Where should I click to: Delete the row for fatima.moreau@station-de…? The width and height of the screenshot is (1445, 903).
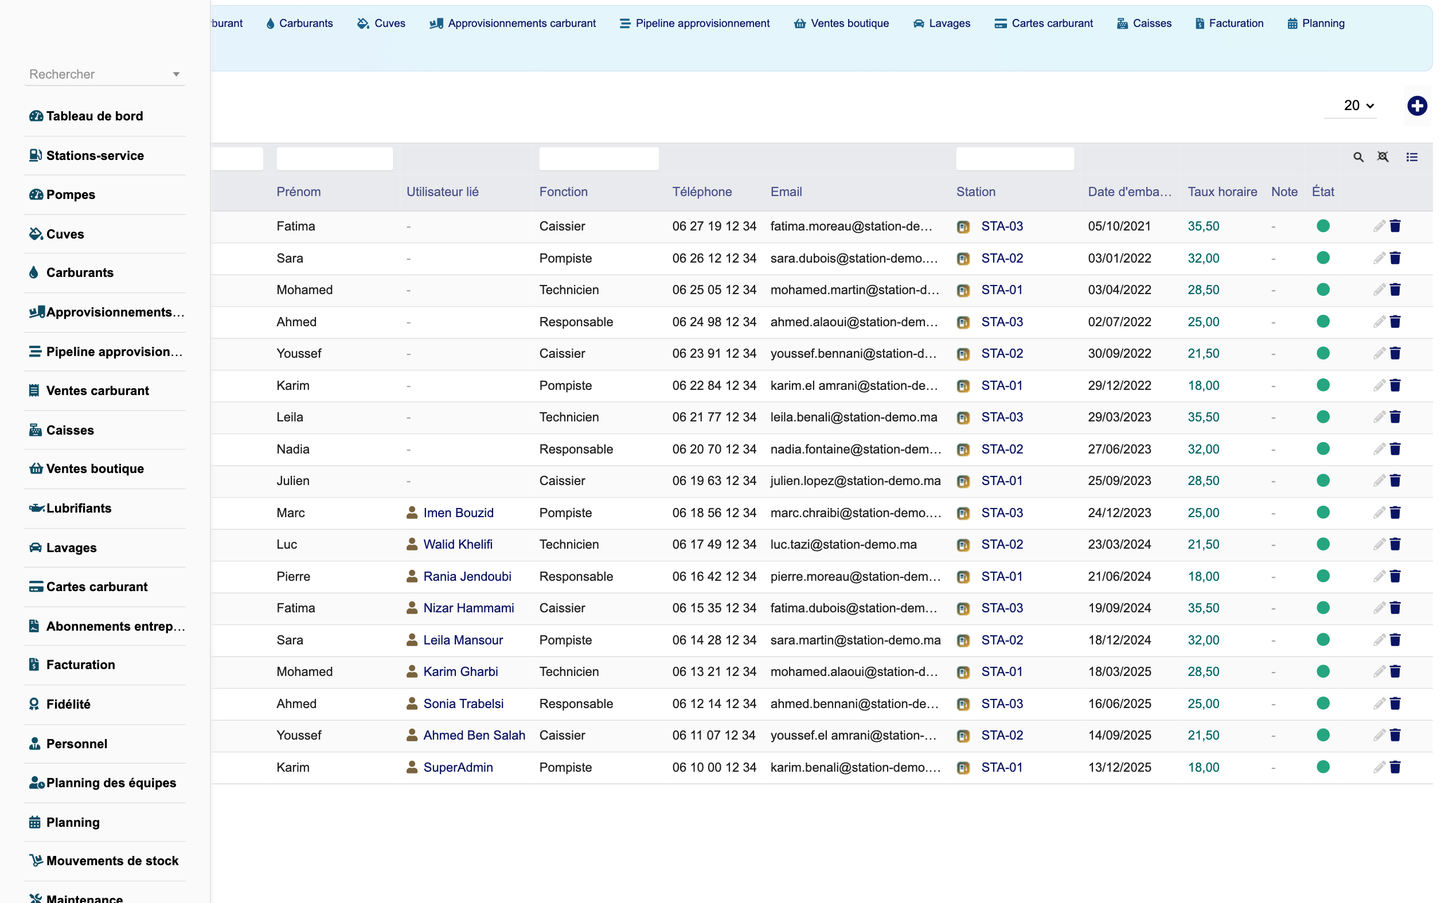[x=1395, y=226]
